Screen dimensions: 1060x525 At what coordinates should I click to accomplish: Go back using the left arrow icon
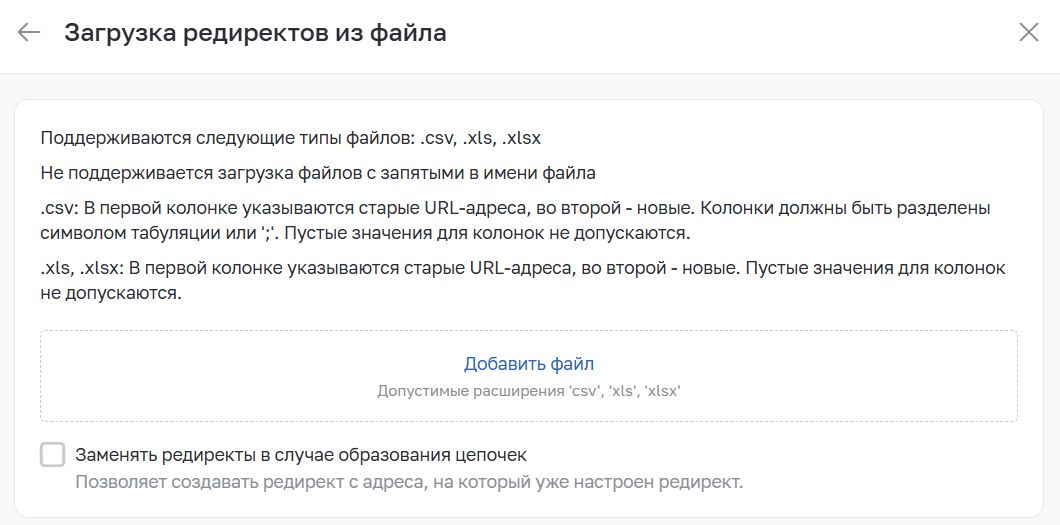[x=29, y=32]
